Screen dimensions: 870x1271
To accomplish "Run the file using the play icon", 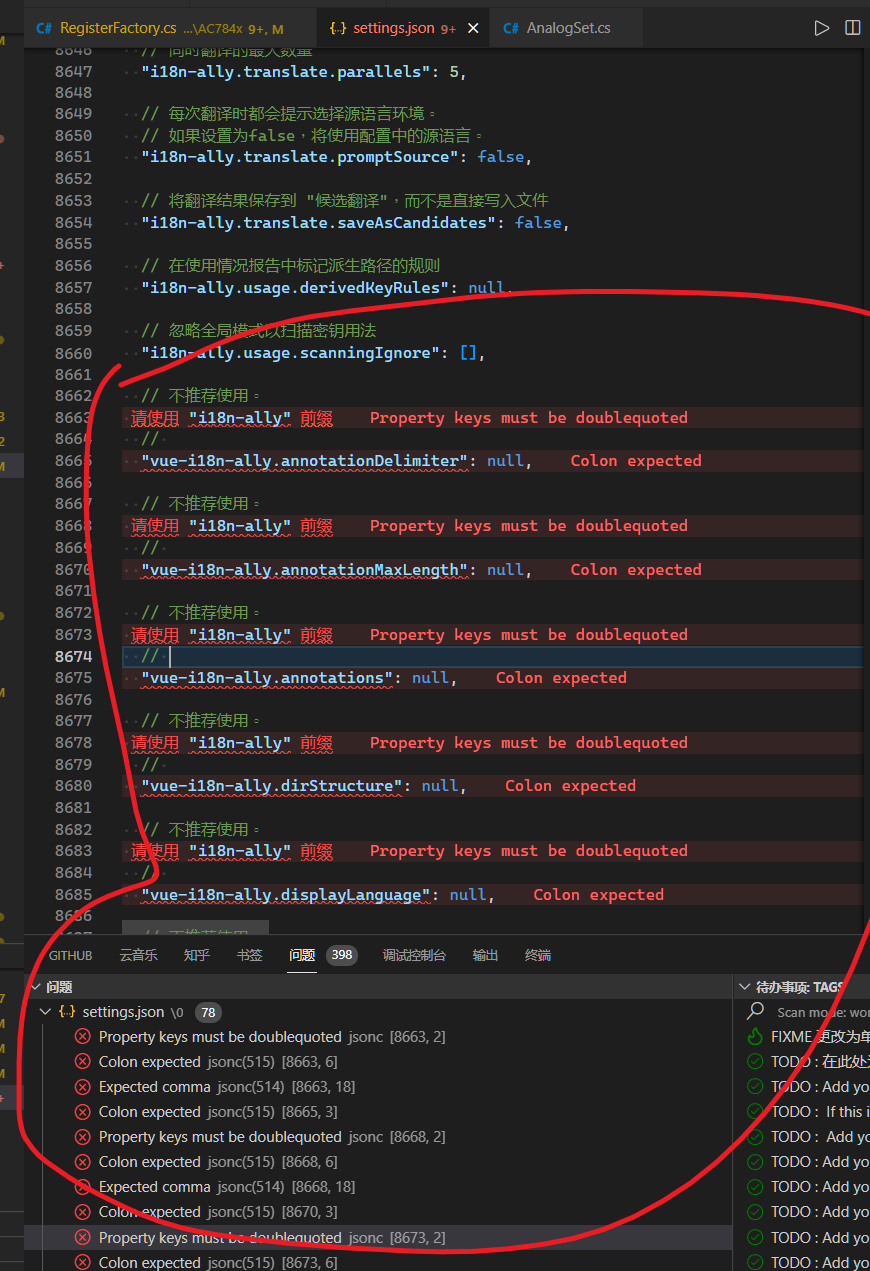I will 822,28.
